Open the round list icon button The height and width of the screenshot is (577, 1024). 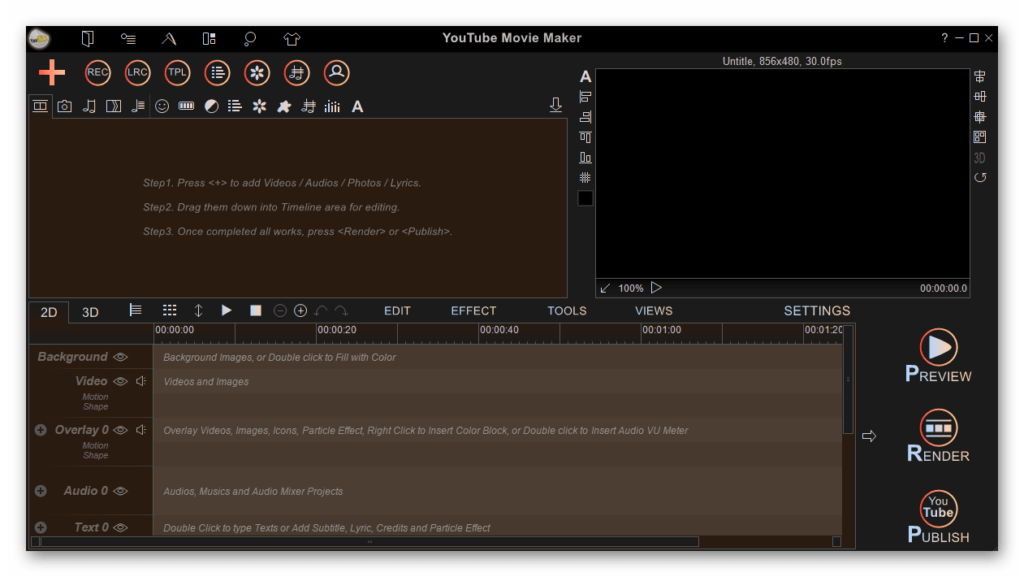pyautogui.click(x=217, y=72)
